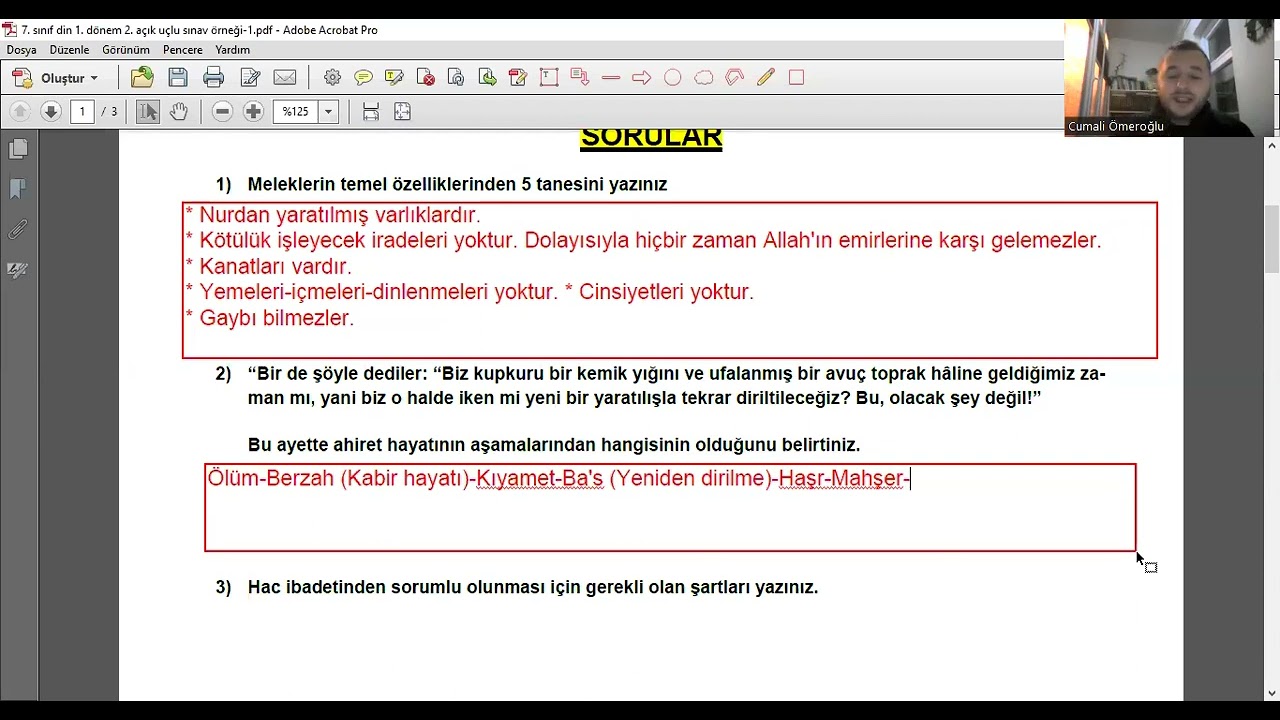This screenshot has height=720, width=1280.
Task: Click question 3 about Hac ibadetinden
Action: point(533,588)
